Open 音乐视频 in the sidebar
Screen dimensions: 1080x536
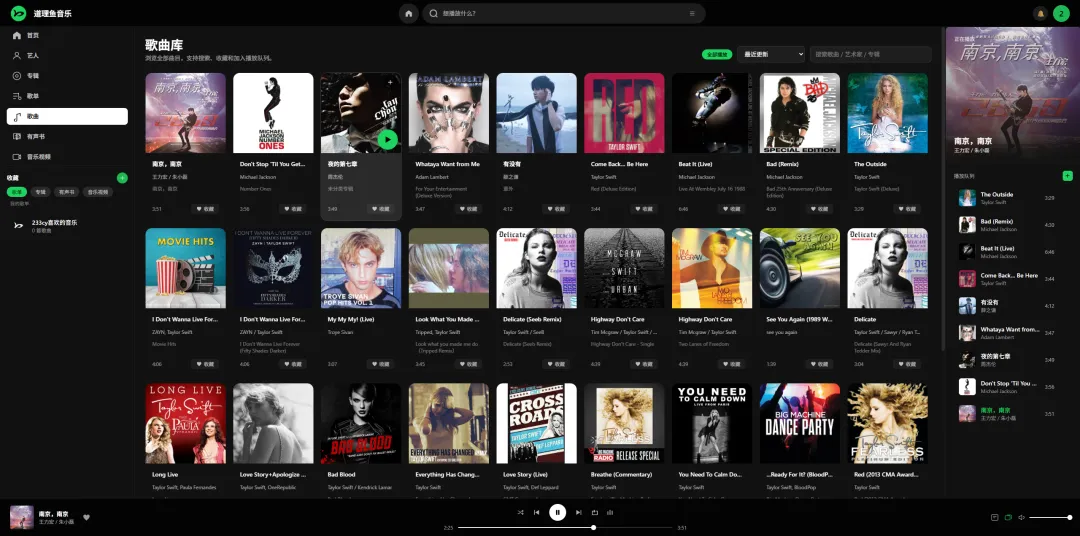[x=67, y=156]
